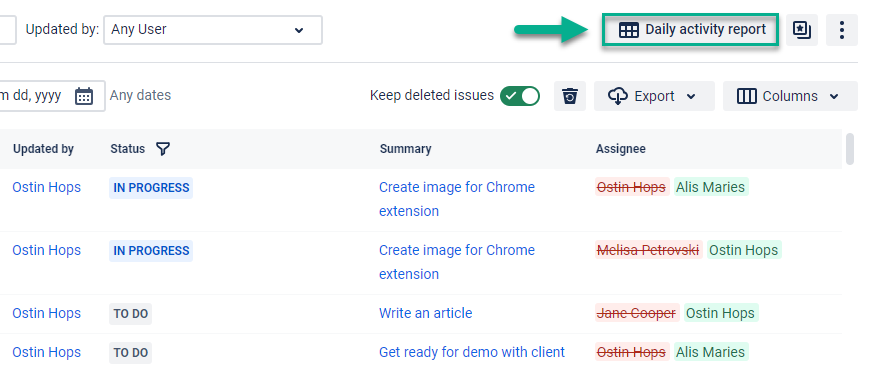Image resolution: width=880 pixels, height=366 pixels.
Task: Click the cloud download Export icon
Action: (617, 96)
